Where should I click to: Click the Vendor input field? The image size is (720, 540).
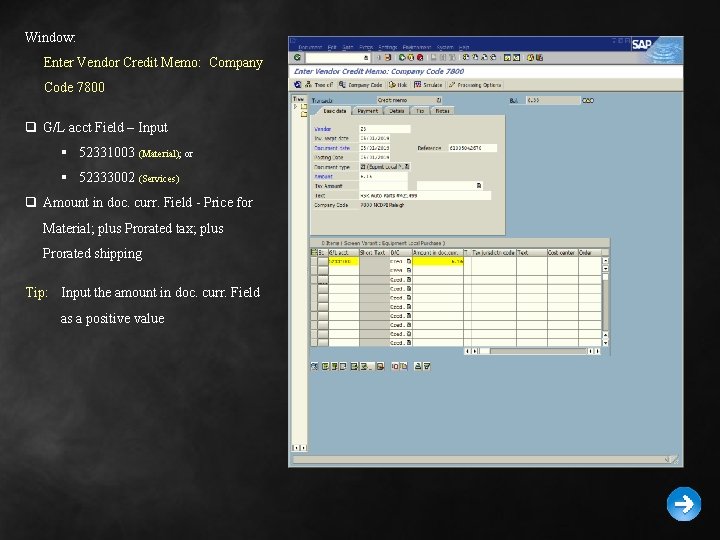tap(385, 129)
